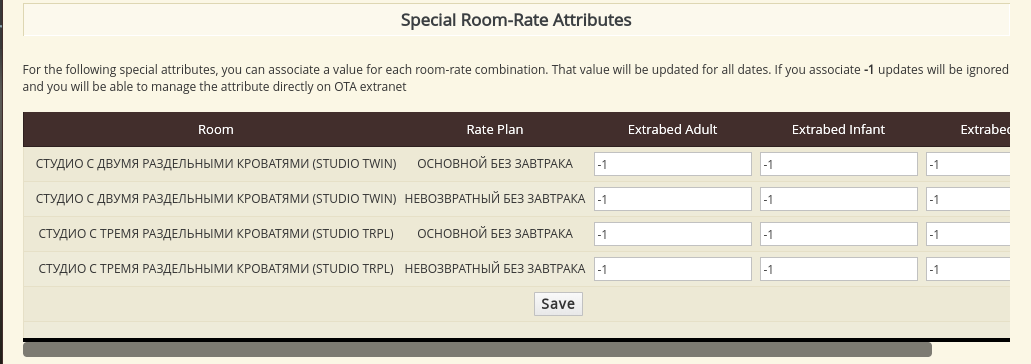Click the Room column header
This screenshot has width=1031, height=364.
pos(216,129)
